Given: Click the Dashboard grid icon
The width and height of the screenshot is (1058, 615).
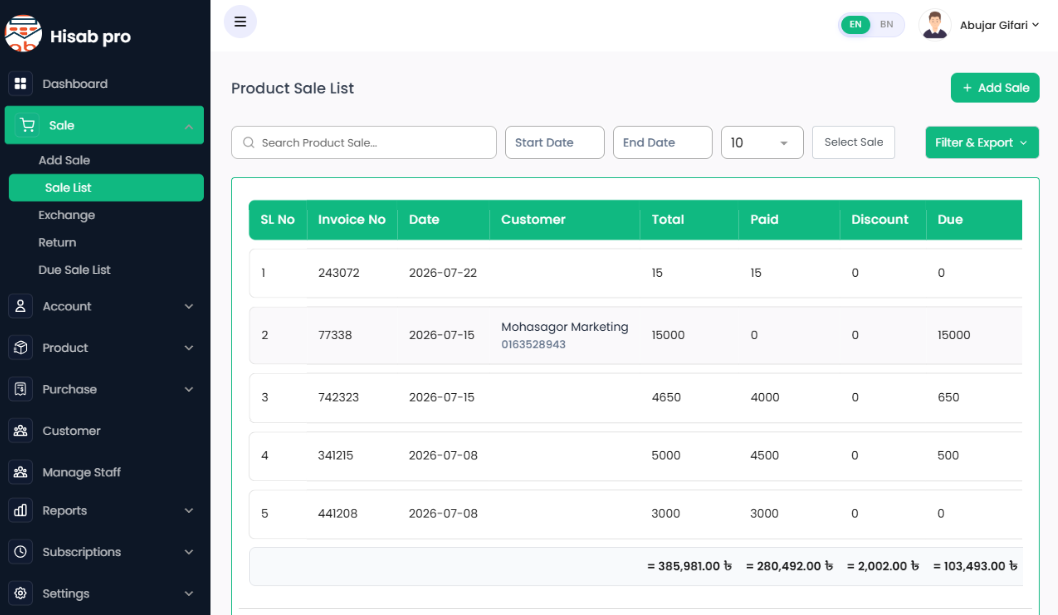Looking at the screenshot, I should tap(20, 84).
